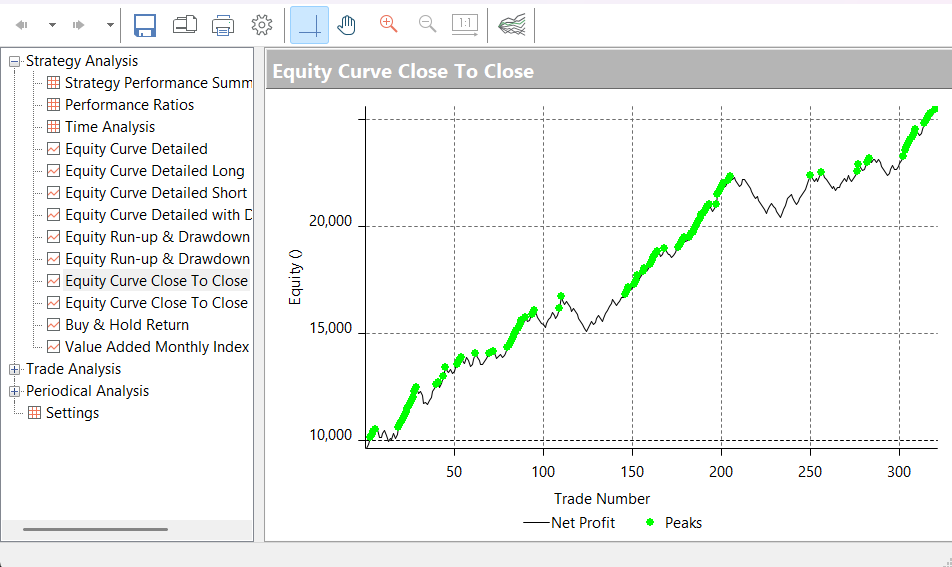
Task: Open Strategy Performance Summary report
Action: coord(158,83)
